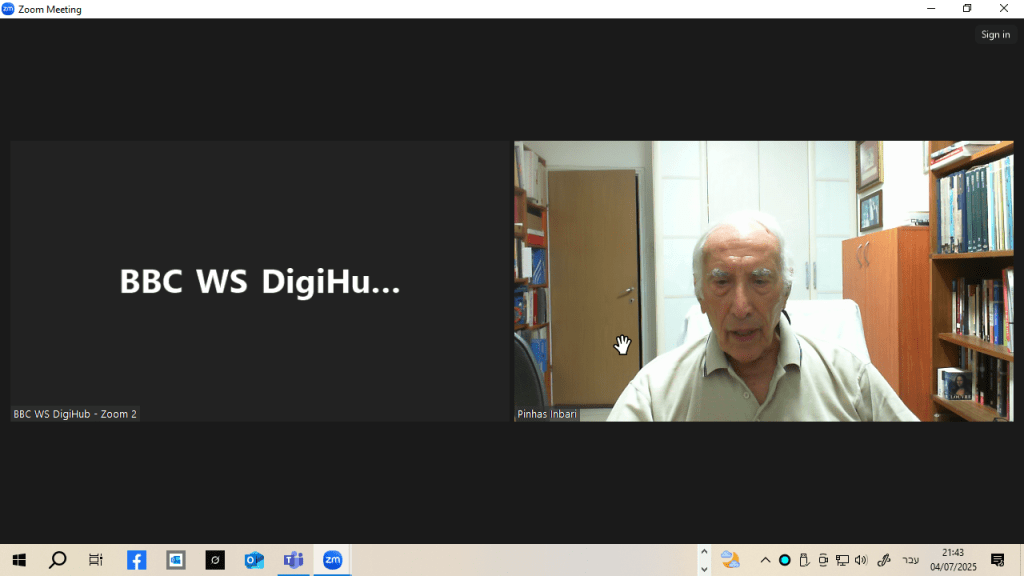This screenshot has height=576, width=1024.
Task: Open the black slashed-circle app in taskbar
Action: [x=215, y=560]
